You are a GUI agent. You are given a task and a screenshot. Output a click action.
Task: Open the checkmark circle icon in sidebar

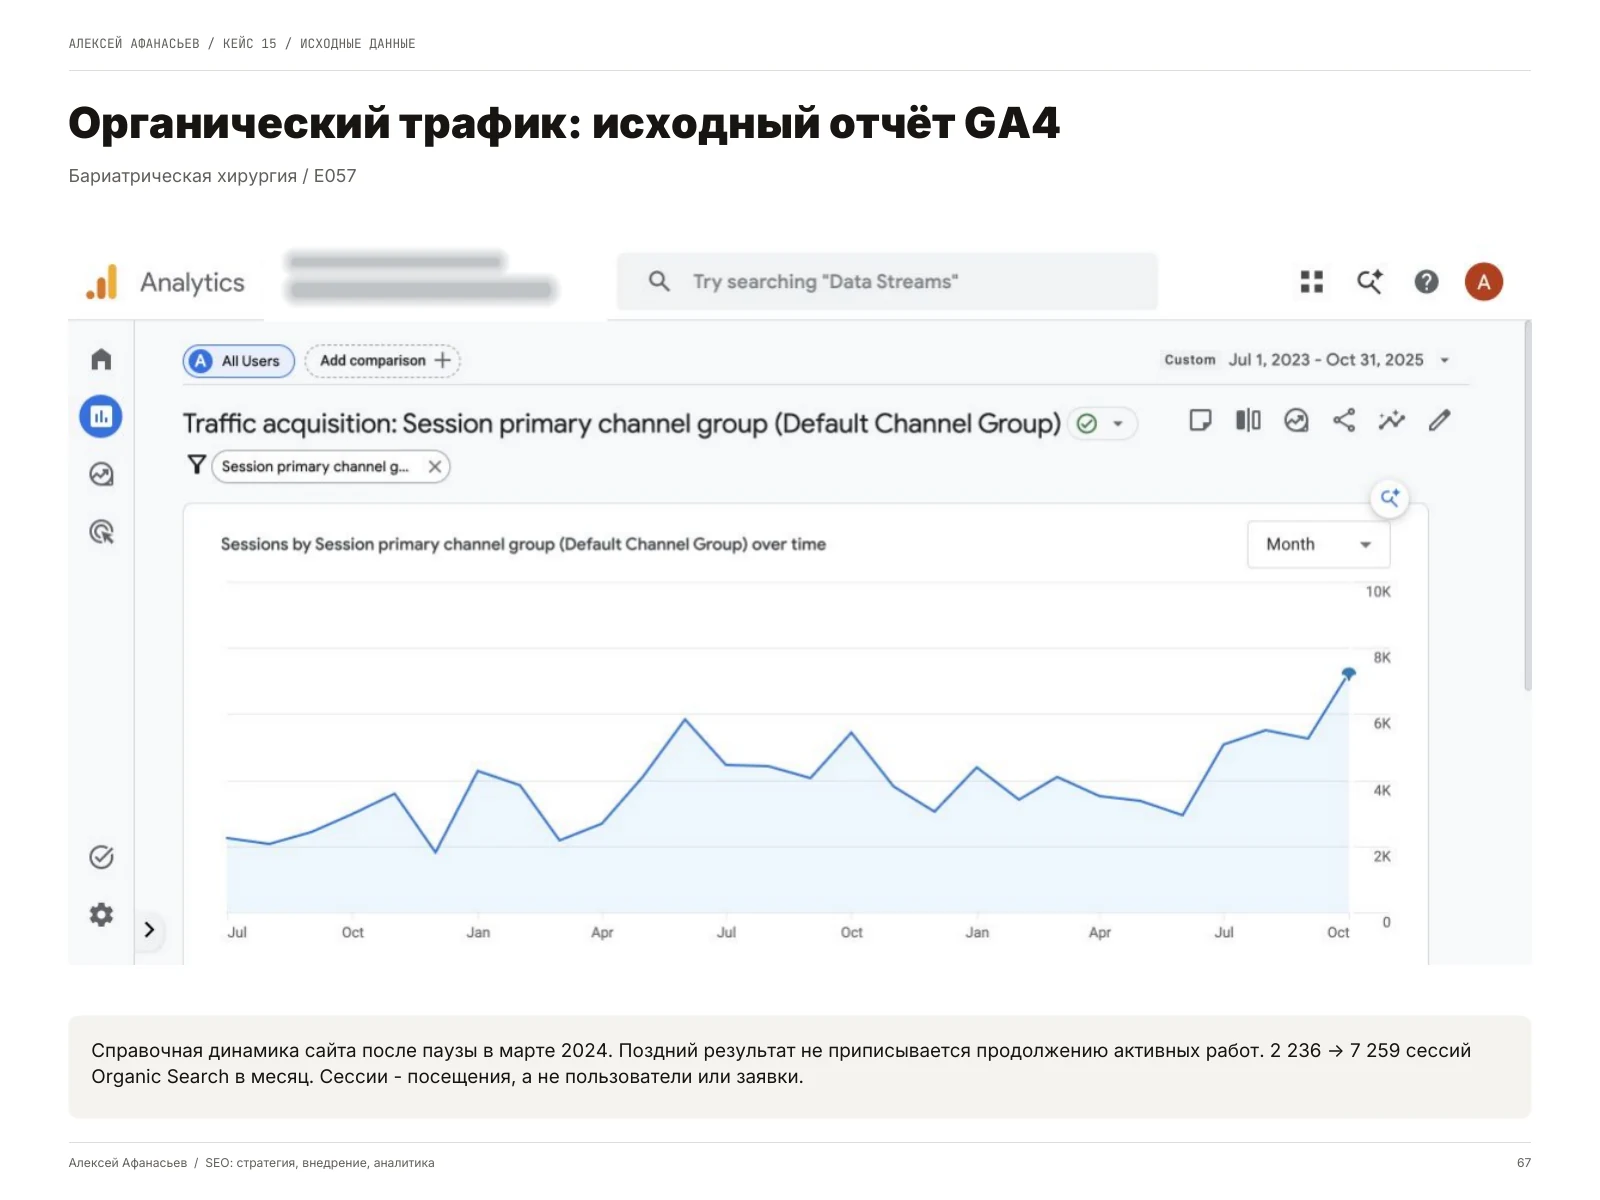tap(101, 857)
